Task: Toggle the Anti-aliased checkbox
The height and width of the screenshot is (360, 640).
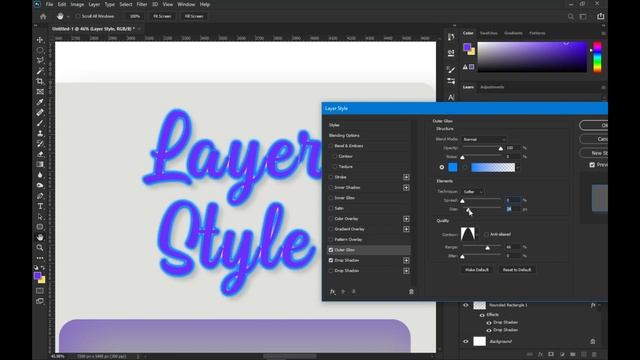Action: 486,234
